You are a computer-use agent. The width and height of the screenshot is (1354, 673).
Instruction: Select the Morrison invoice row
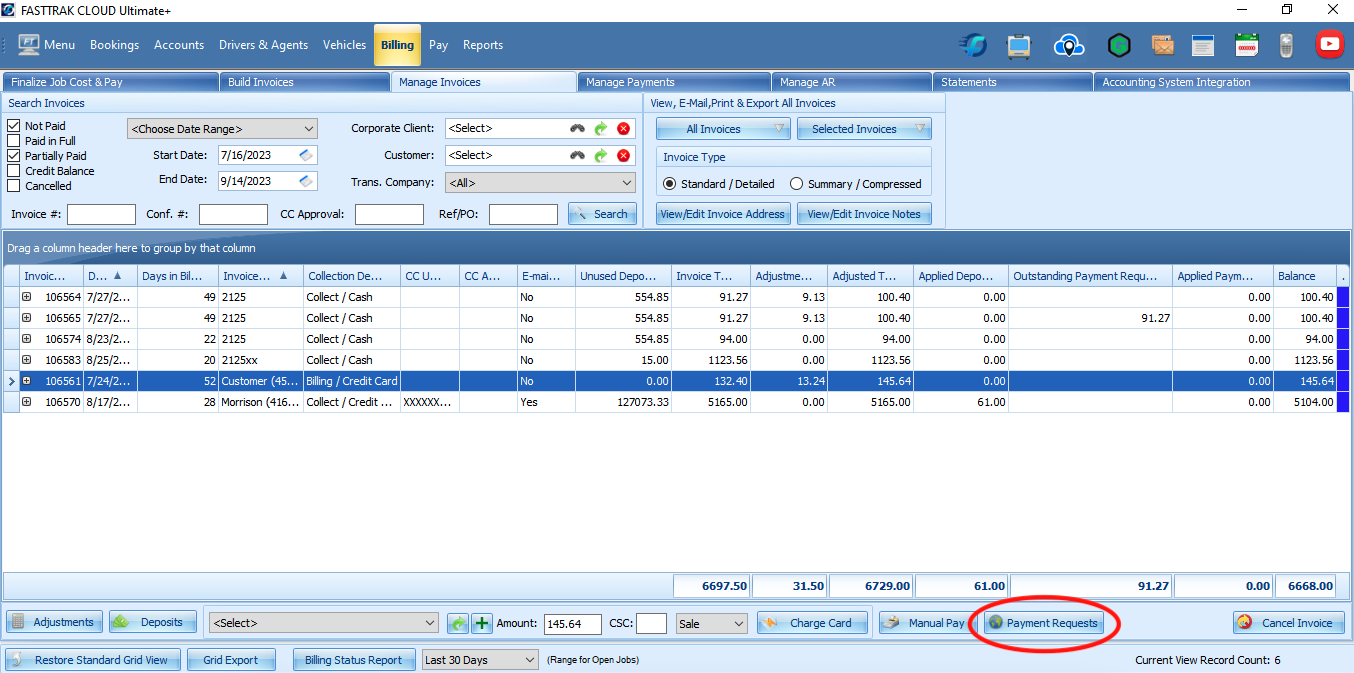click(x=670, y=402)
